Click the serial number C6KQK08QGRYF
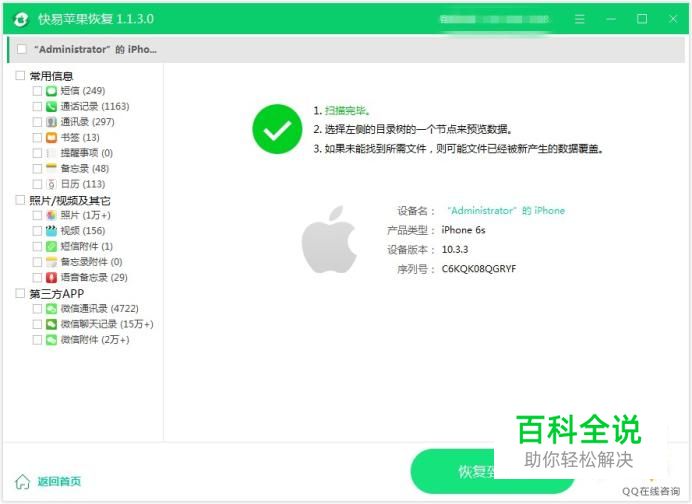This screenshot has height=504, width=692. click(479, 269)
